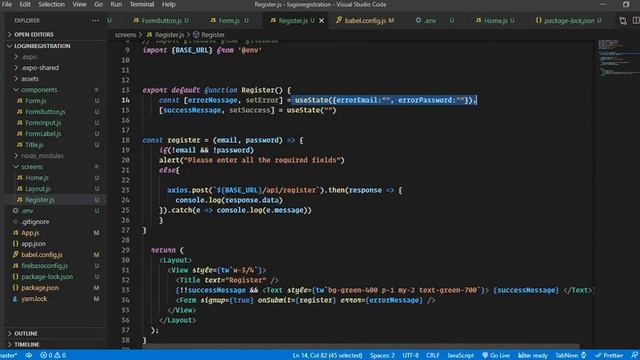Viewport: 640px width, 360px height.
Task: Click the package.json braces icon in tree
Action: (x=16, y=288)
